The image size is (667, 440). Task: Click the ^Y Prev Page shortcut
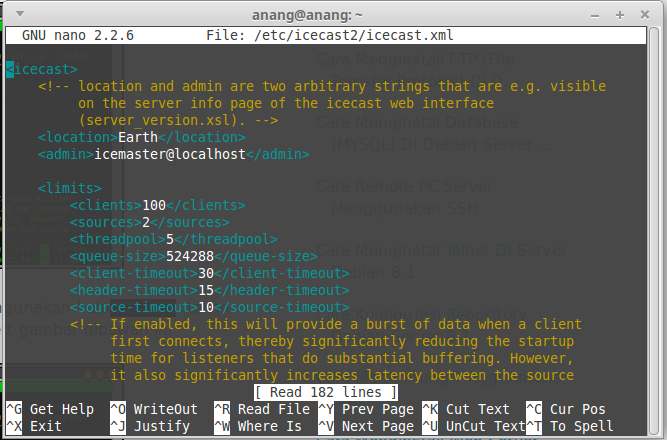click(366, 409)
